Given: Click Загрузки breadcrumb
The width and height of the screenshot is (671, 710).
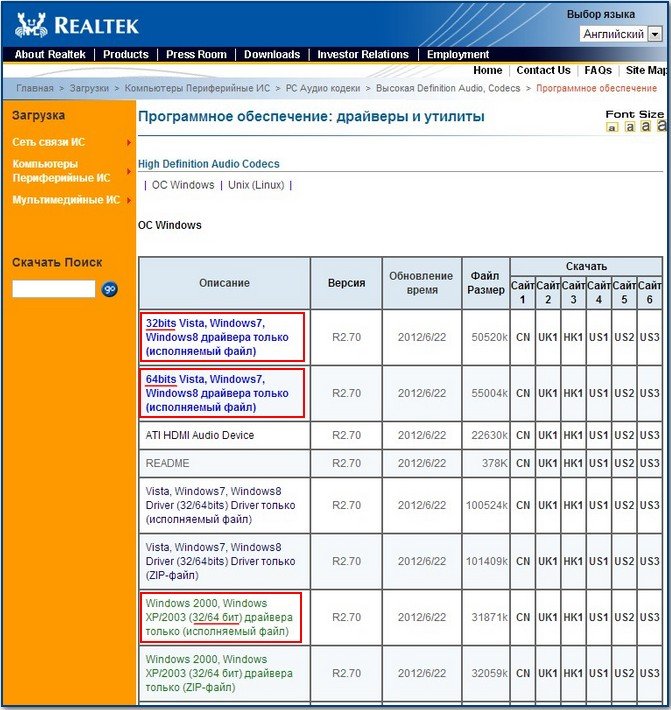Looking at the screenshot, I should point(89,88).
